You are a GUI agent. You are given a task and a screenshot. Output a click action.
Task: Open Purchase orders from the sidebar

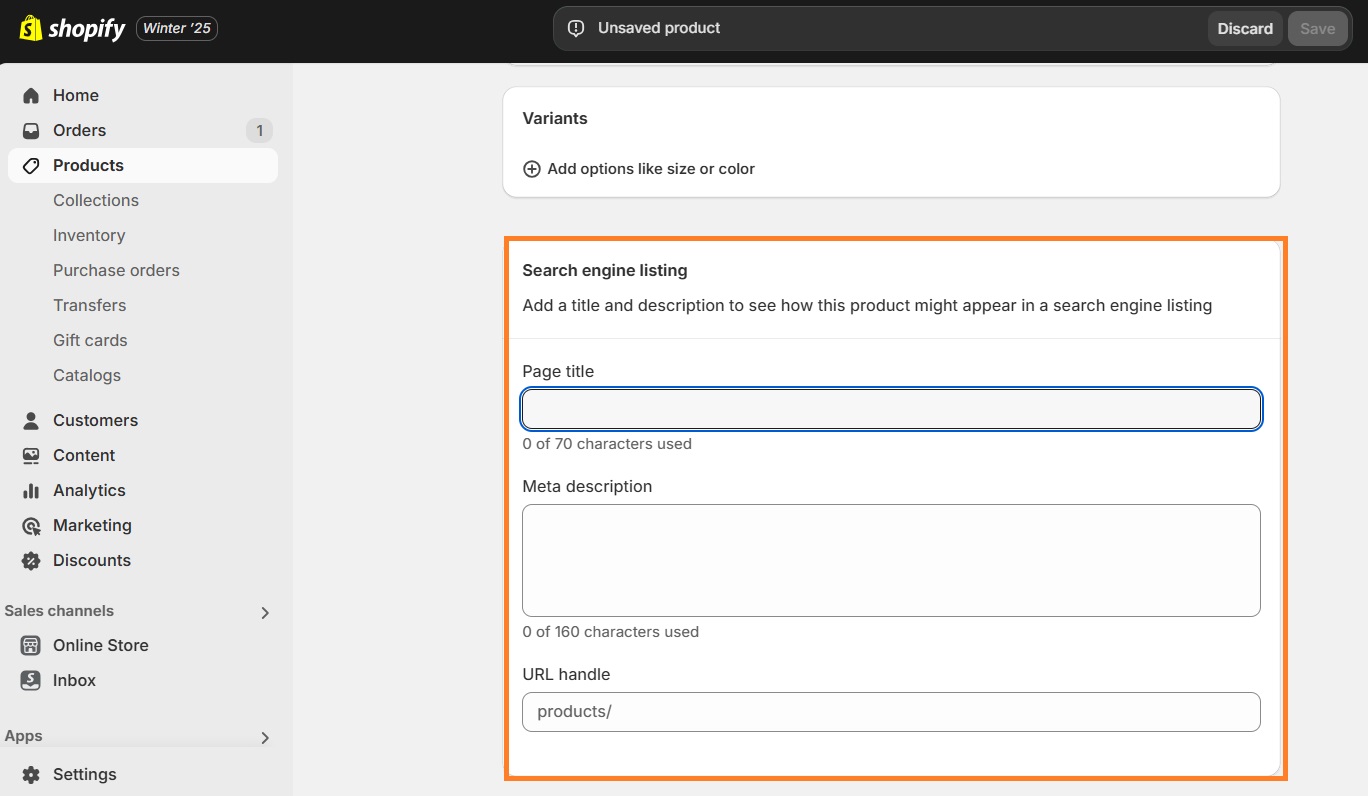click(x=116, y=270)
